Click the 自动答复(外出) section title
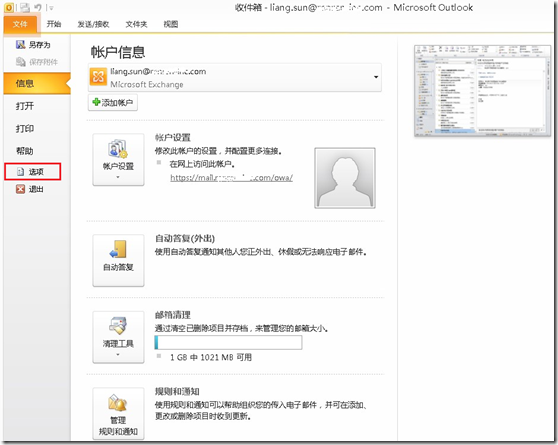 185,239
